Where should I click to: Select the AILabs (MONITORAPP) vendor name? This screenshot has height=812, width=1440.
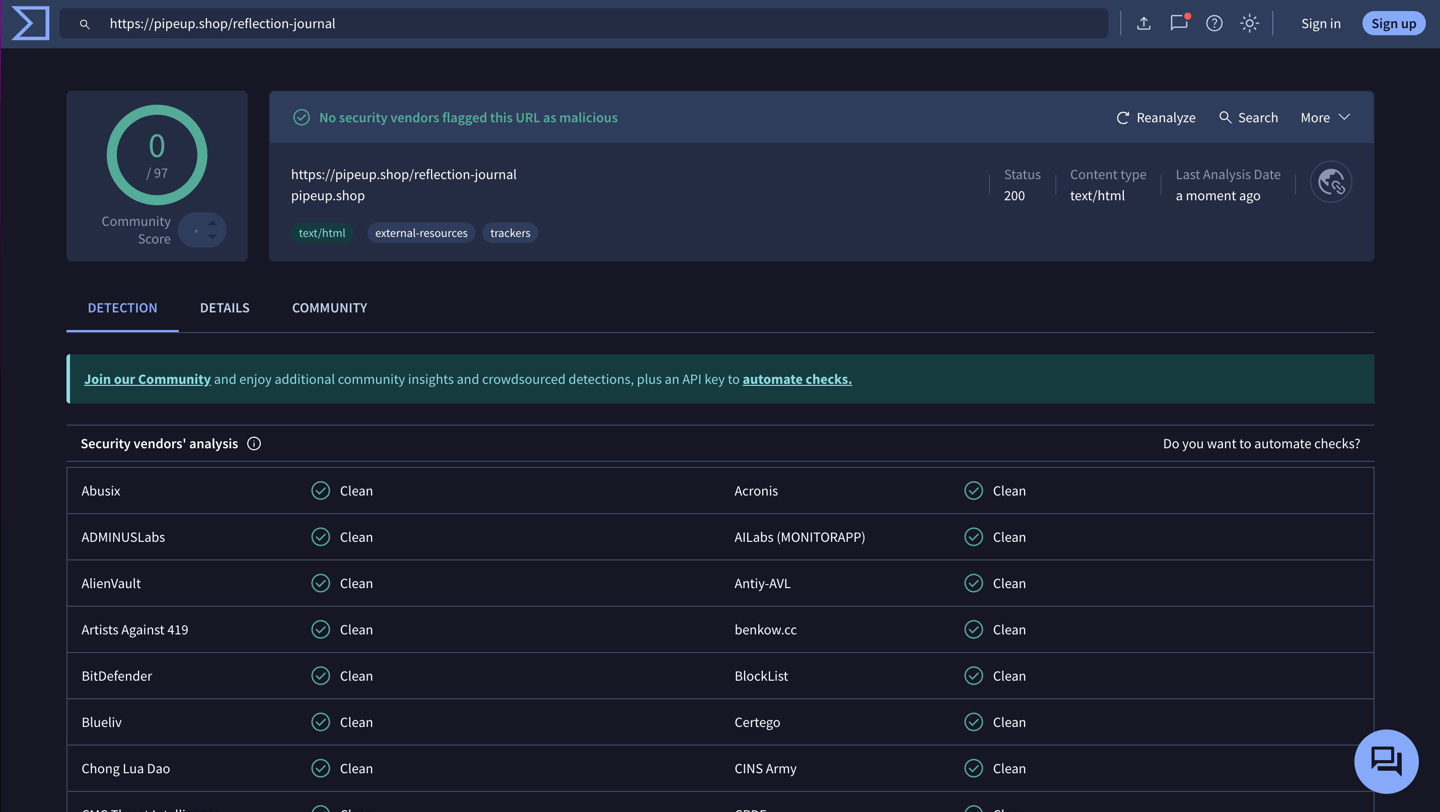tap(800, 537)
